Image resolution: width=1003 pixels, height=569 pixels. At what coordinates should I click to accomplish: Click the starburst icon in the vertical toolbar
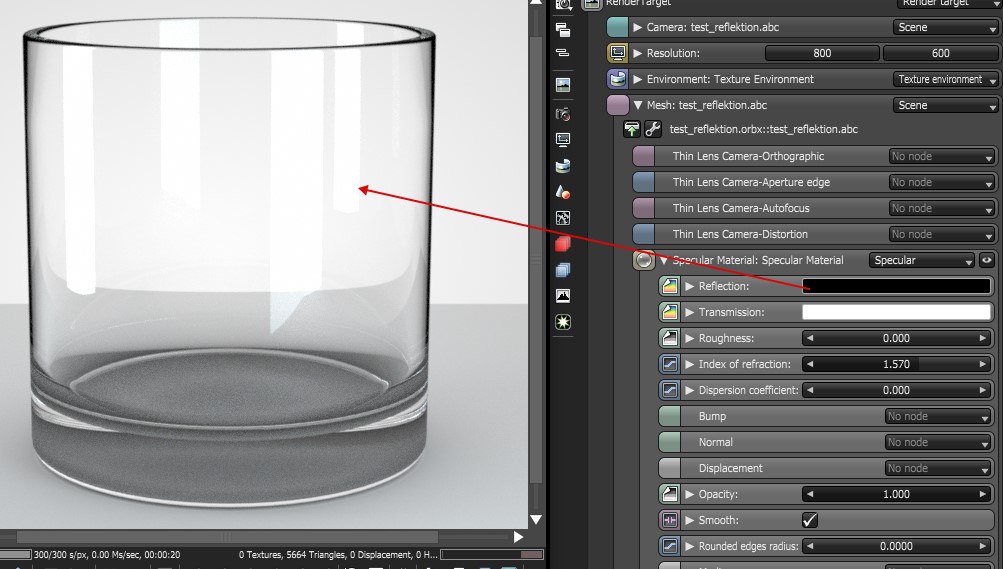(563, 322)
